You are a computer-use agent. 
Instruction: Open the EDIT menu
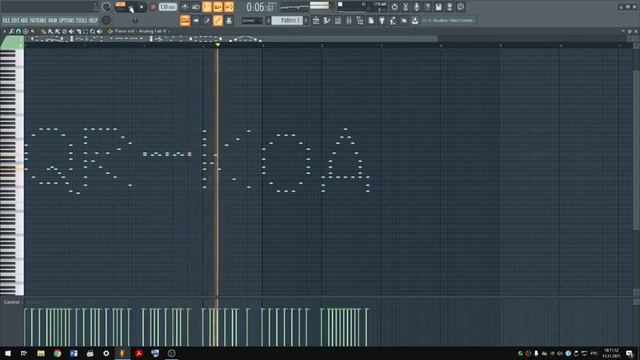coord(16,20)
